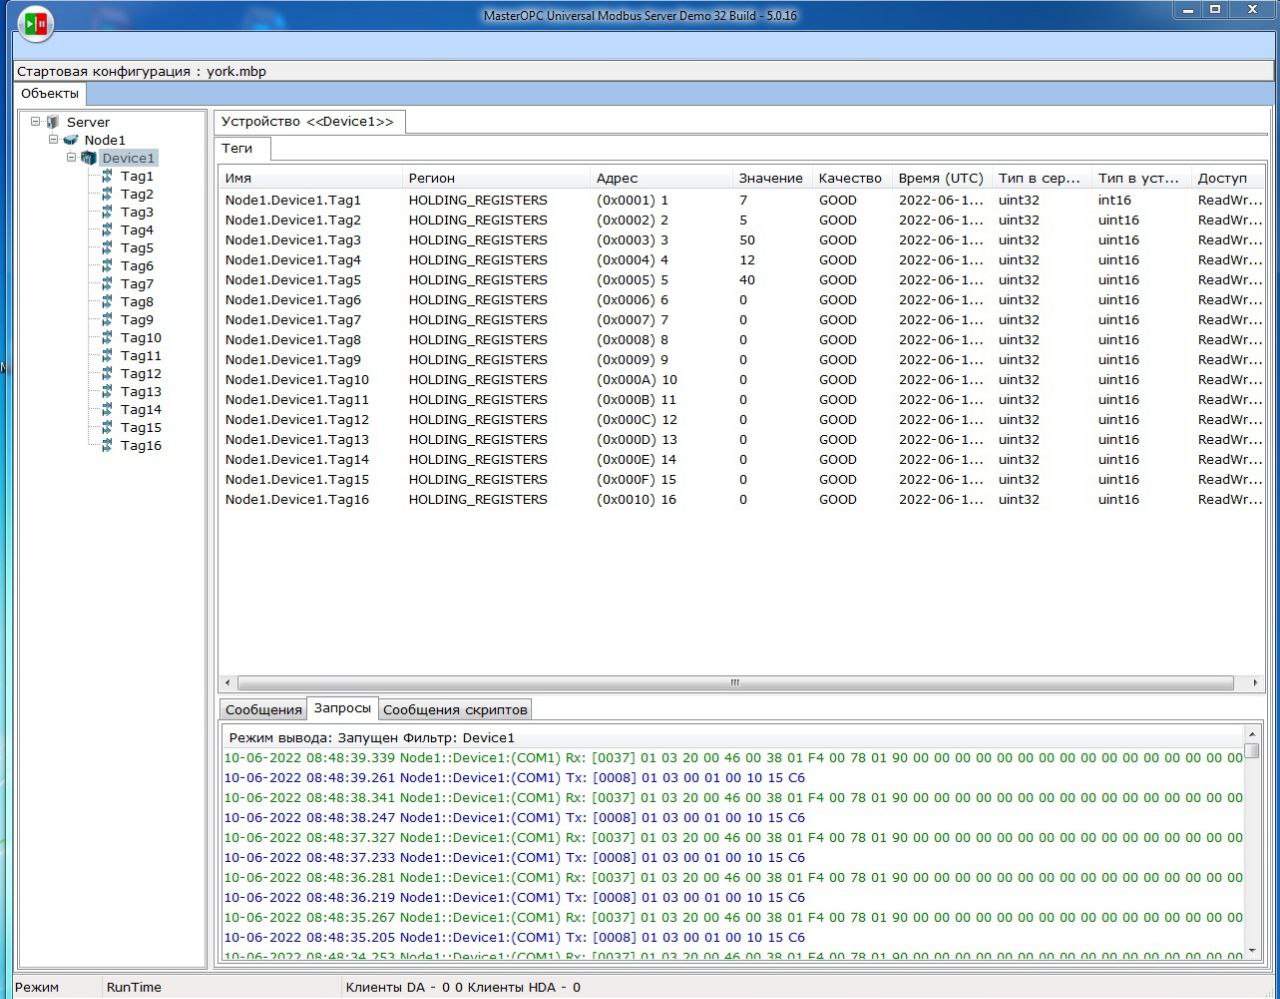This screenshot has width=1280, height=999.
Task: Click the request log scroll-up arrow
Action: pyautogui.click(x=1252, y=735)
